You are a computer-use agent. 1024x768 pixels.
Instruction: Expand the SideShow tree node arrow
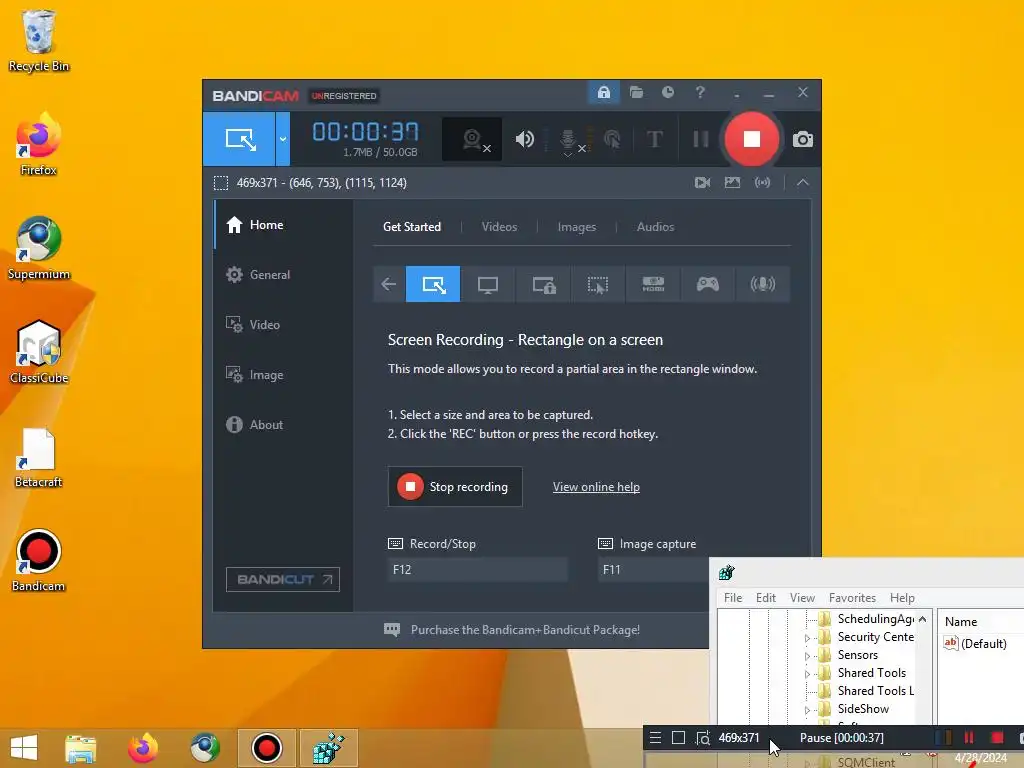[807, 710]
